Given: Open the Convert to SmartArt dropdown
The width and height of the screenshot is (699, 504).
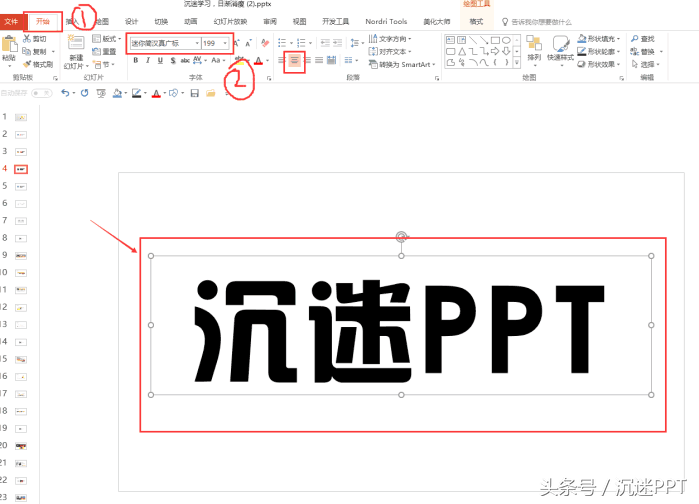Looking at the screenshot, I should [402, 65].
